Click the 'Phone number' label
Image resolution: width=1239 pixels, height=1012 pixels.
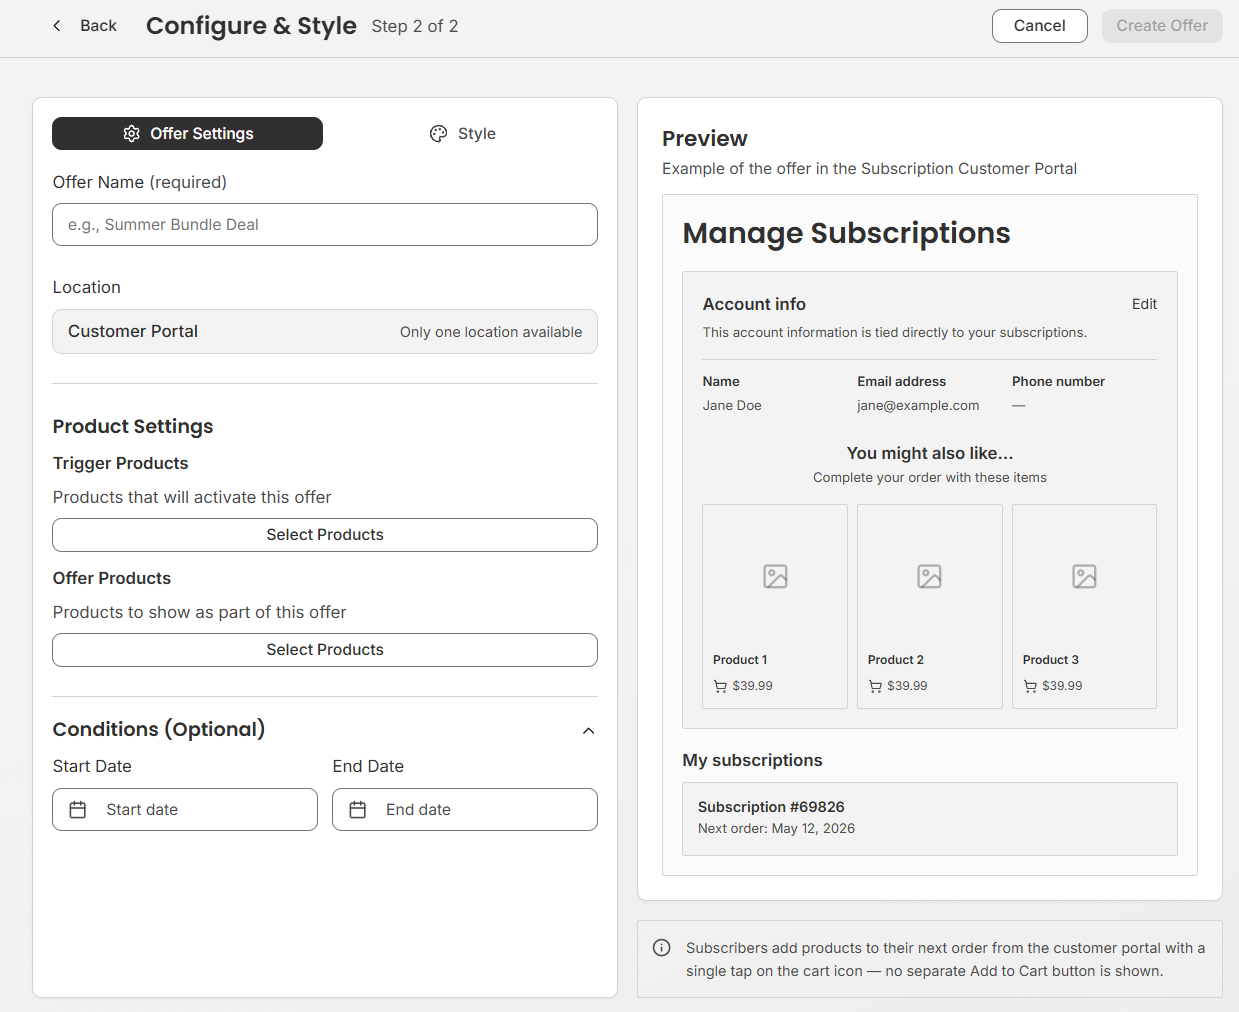pos(1058,382)
